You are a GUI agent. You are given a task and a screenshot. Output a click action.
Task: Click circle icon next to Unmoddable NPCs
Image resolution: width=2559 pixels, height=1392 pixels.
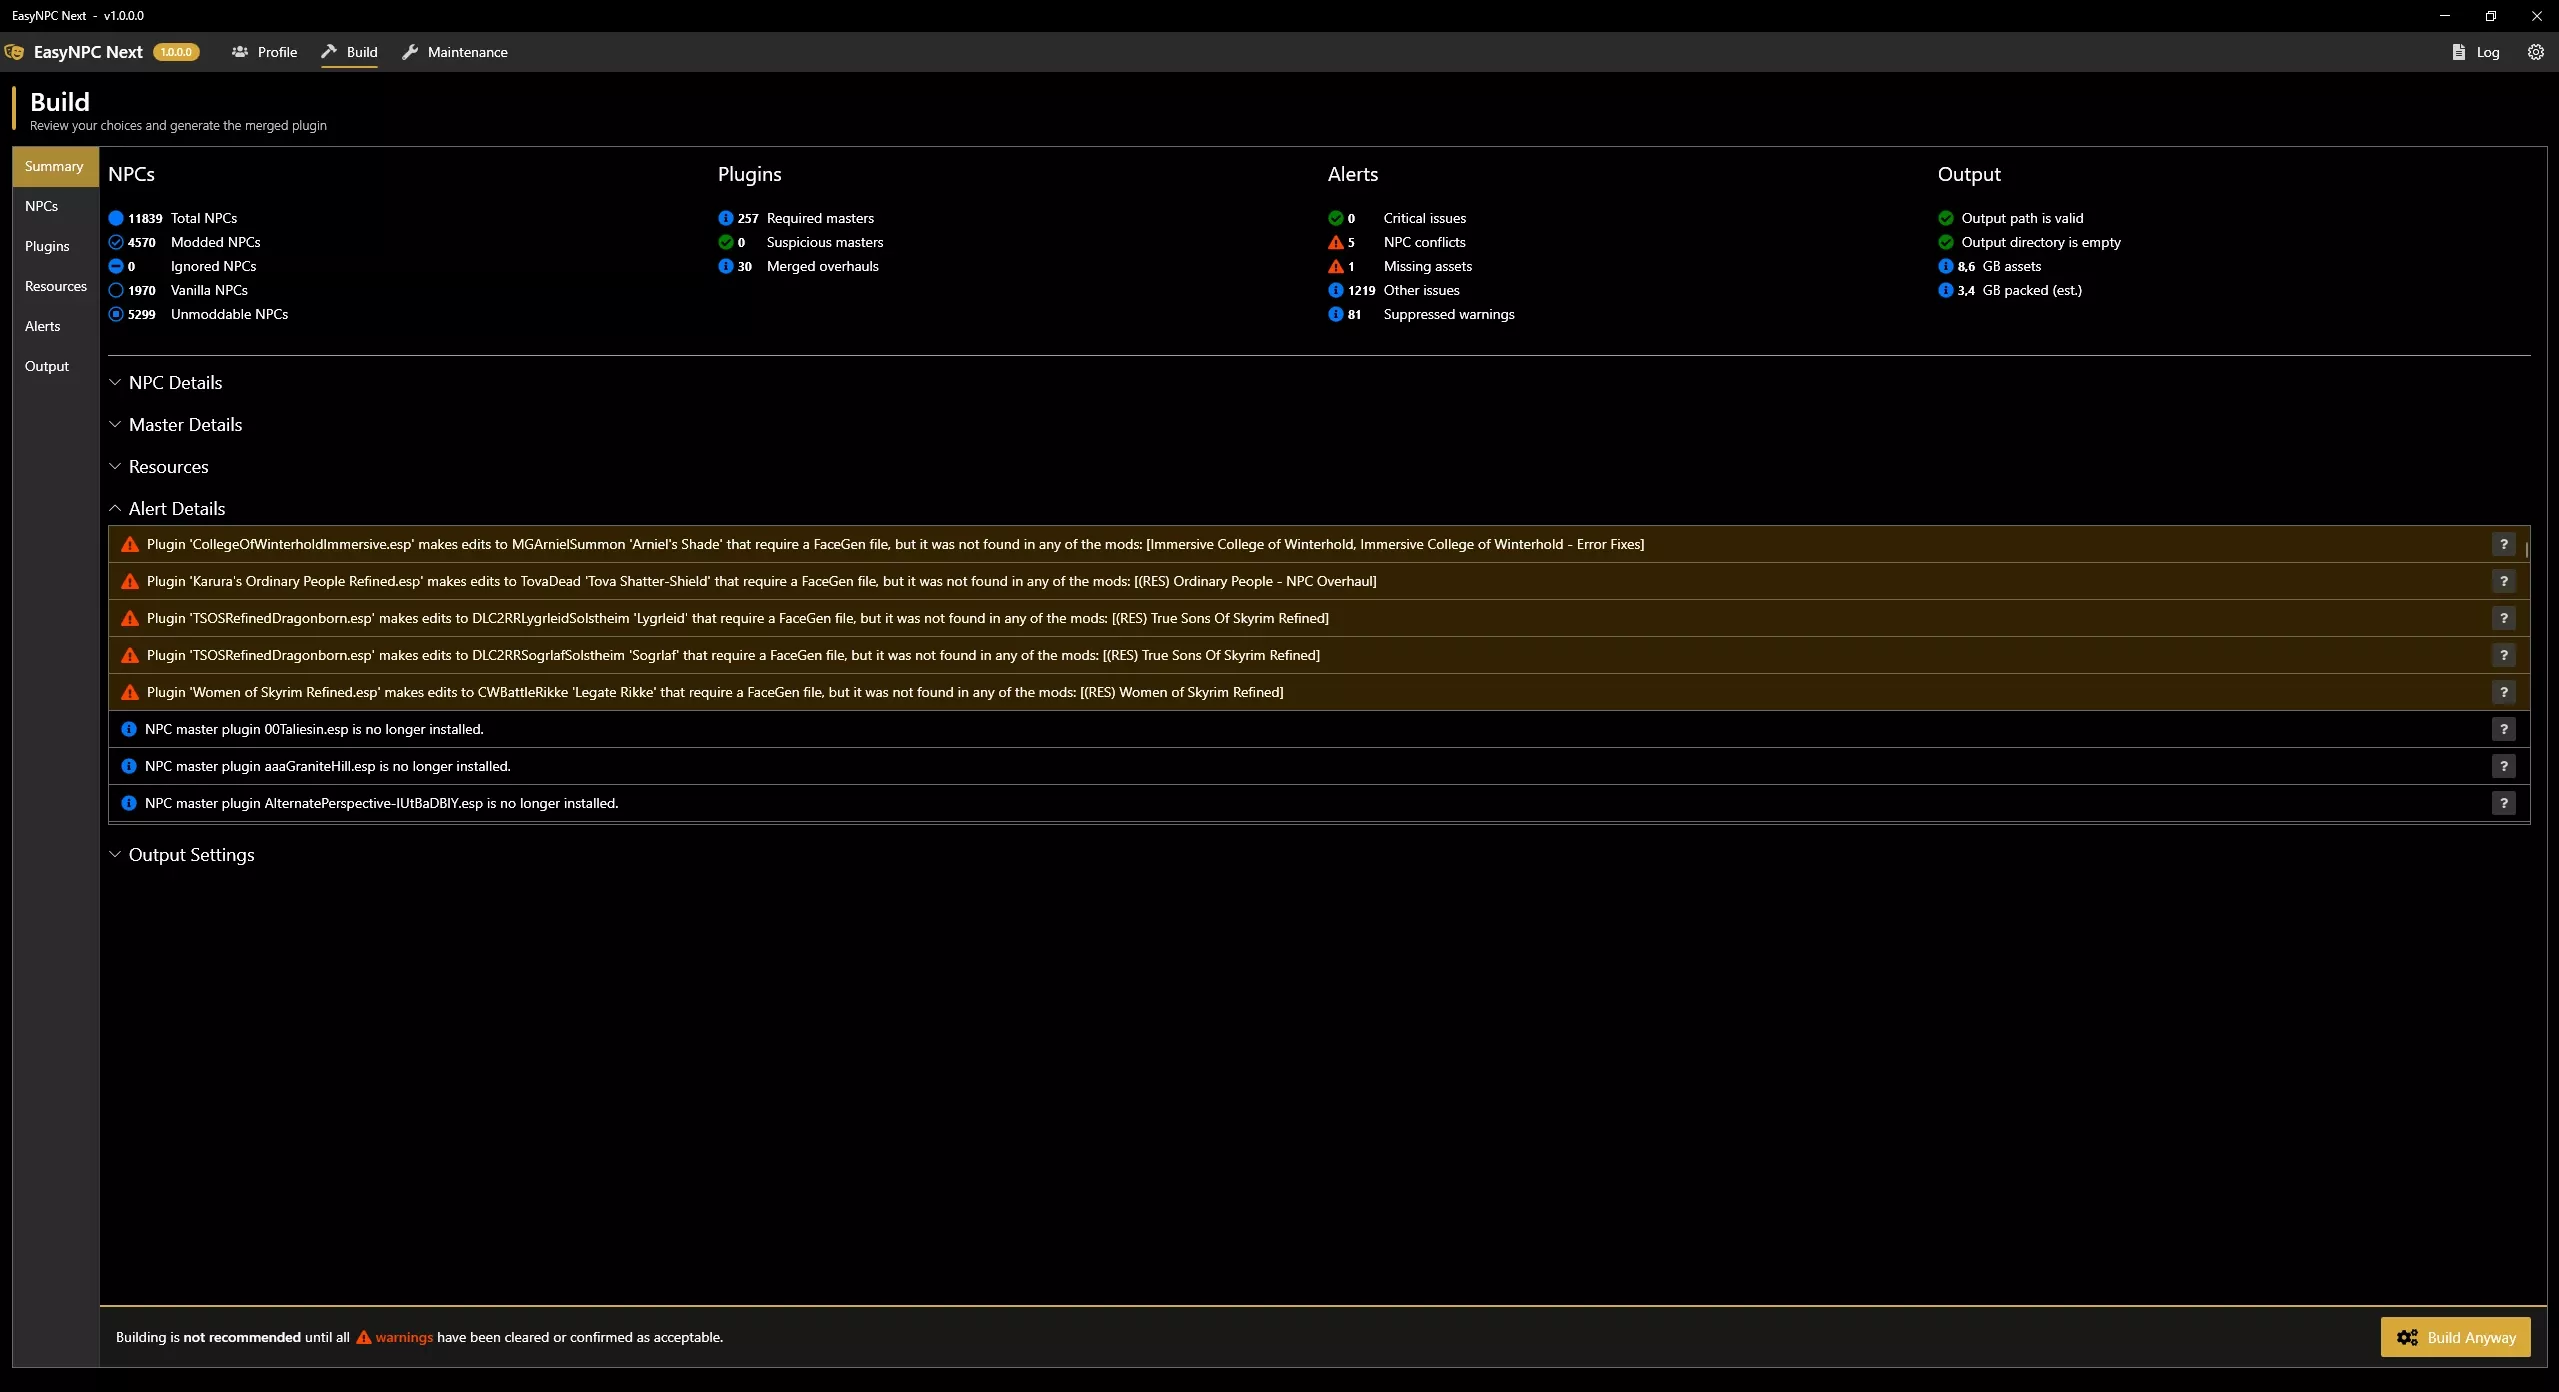coord(116,314)
